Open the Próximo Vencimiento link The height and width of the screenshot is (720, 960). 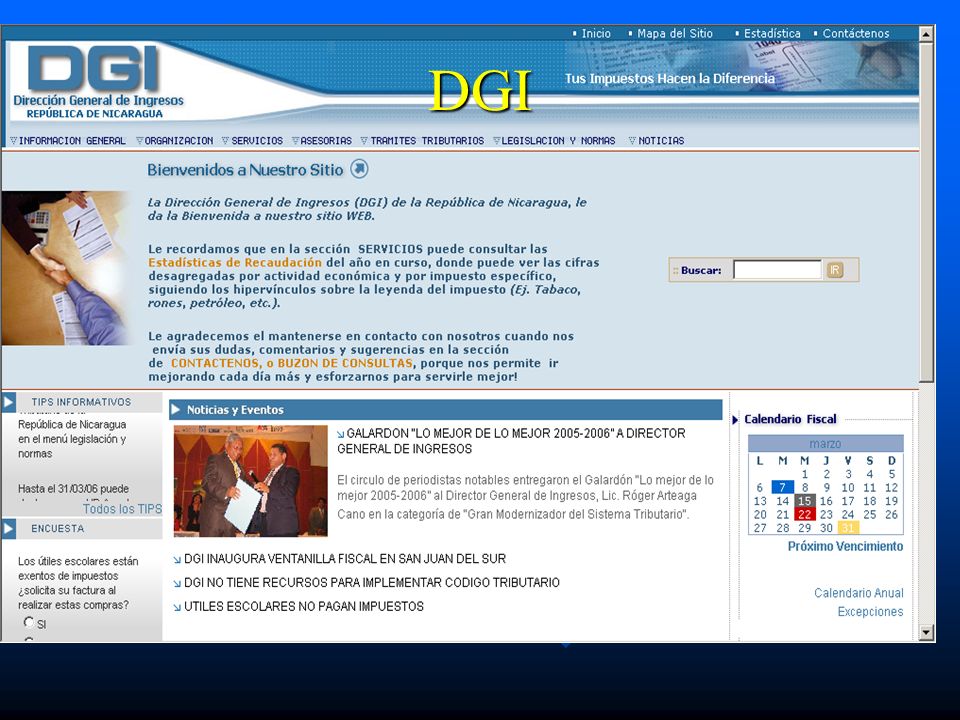coord(846,547)
